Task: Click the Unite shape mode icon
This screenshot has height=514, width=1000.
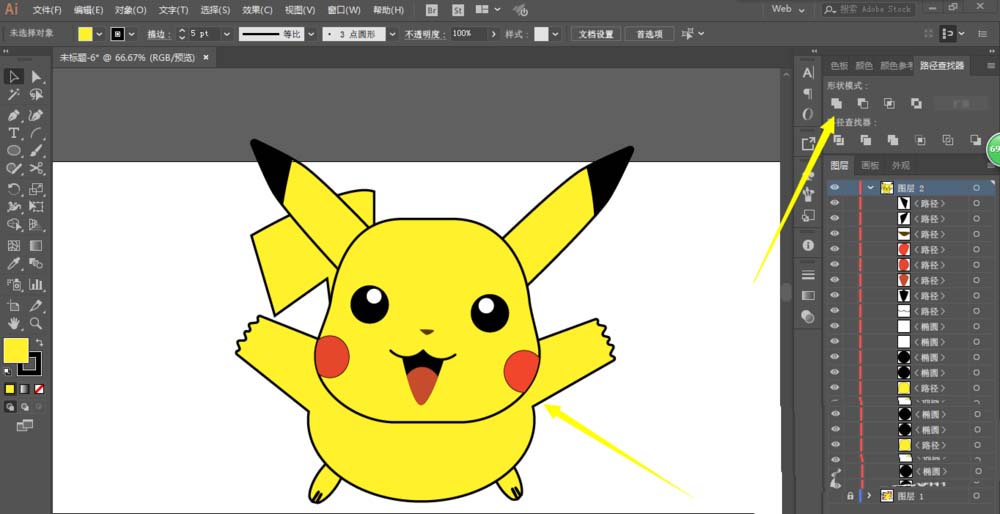Action: click(836, 103)
